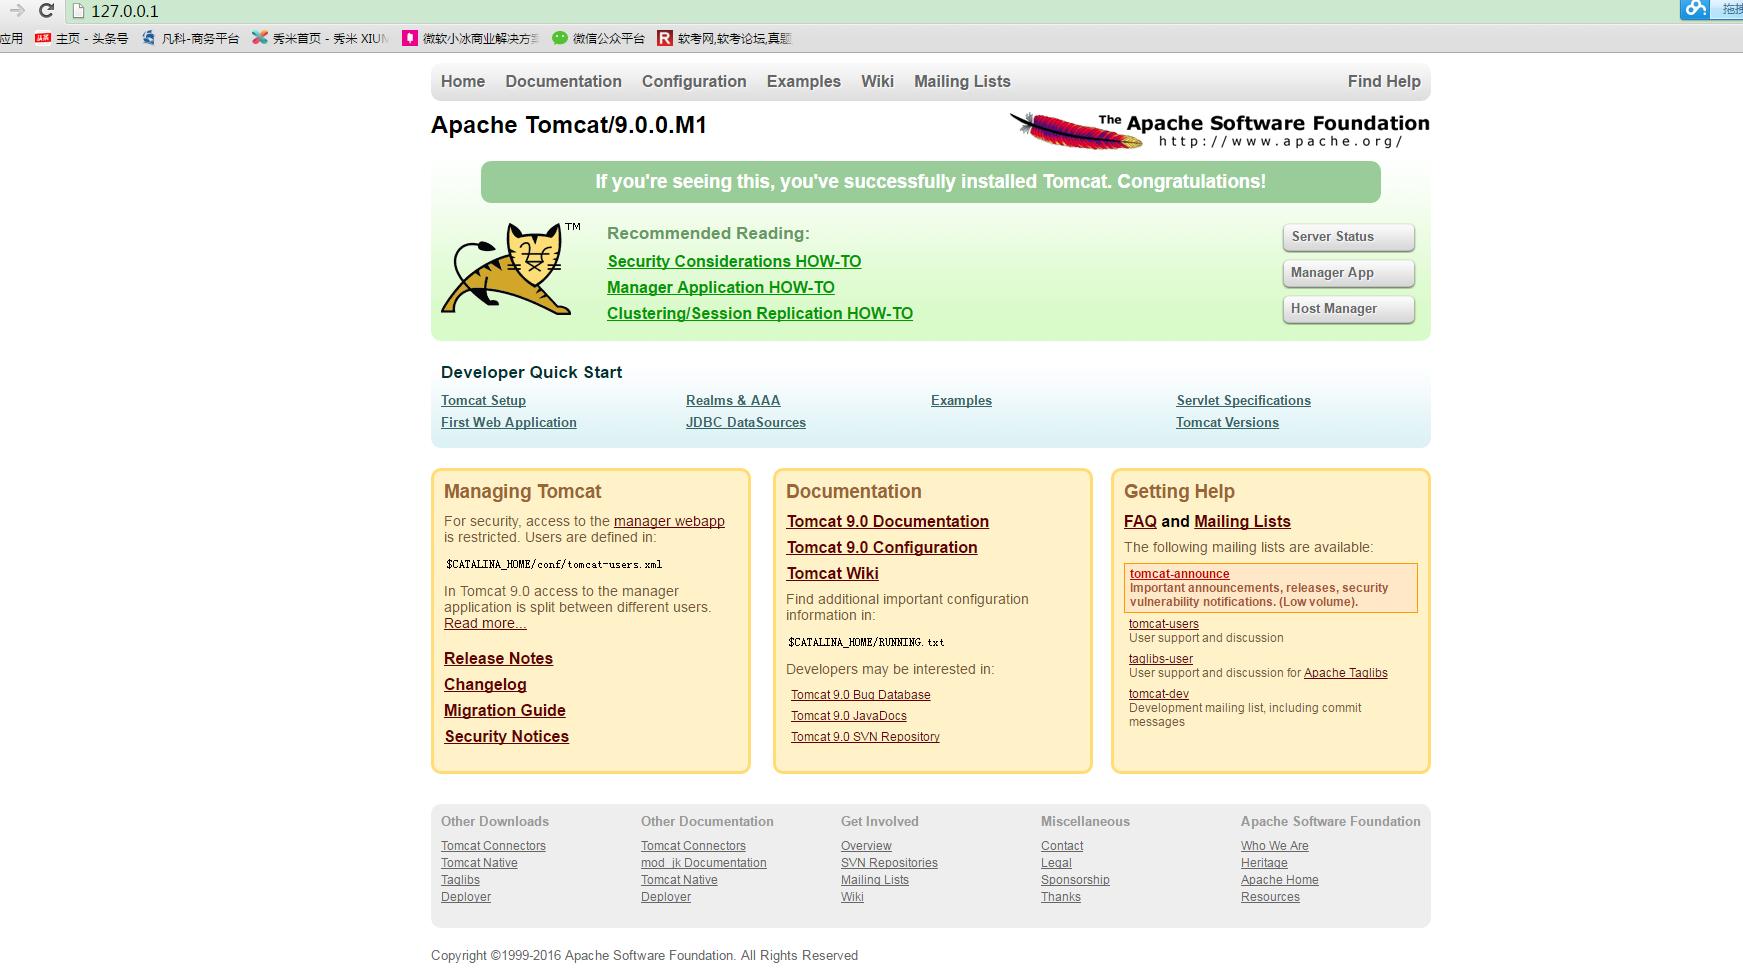Click the Apache Software Foundation feather logo
This screenshot has height=969, width=1743.
[1219, 130]
